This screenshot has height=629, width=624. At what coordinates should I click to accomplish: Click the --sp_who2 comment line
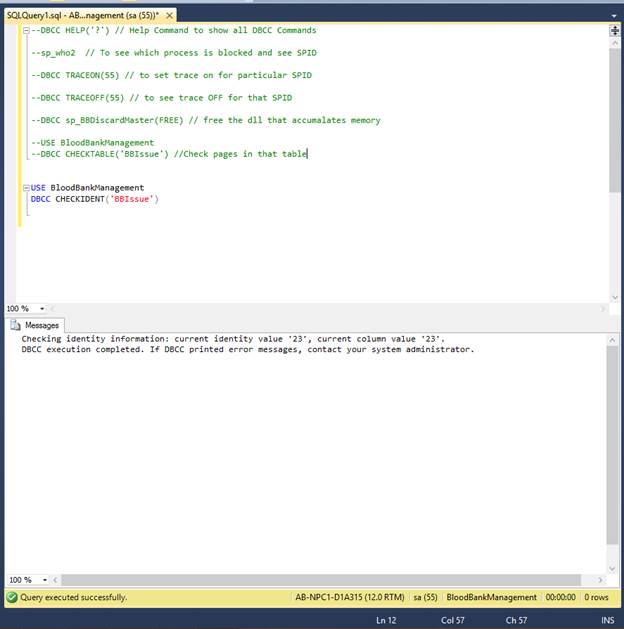[x=174, y=53]
